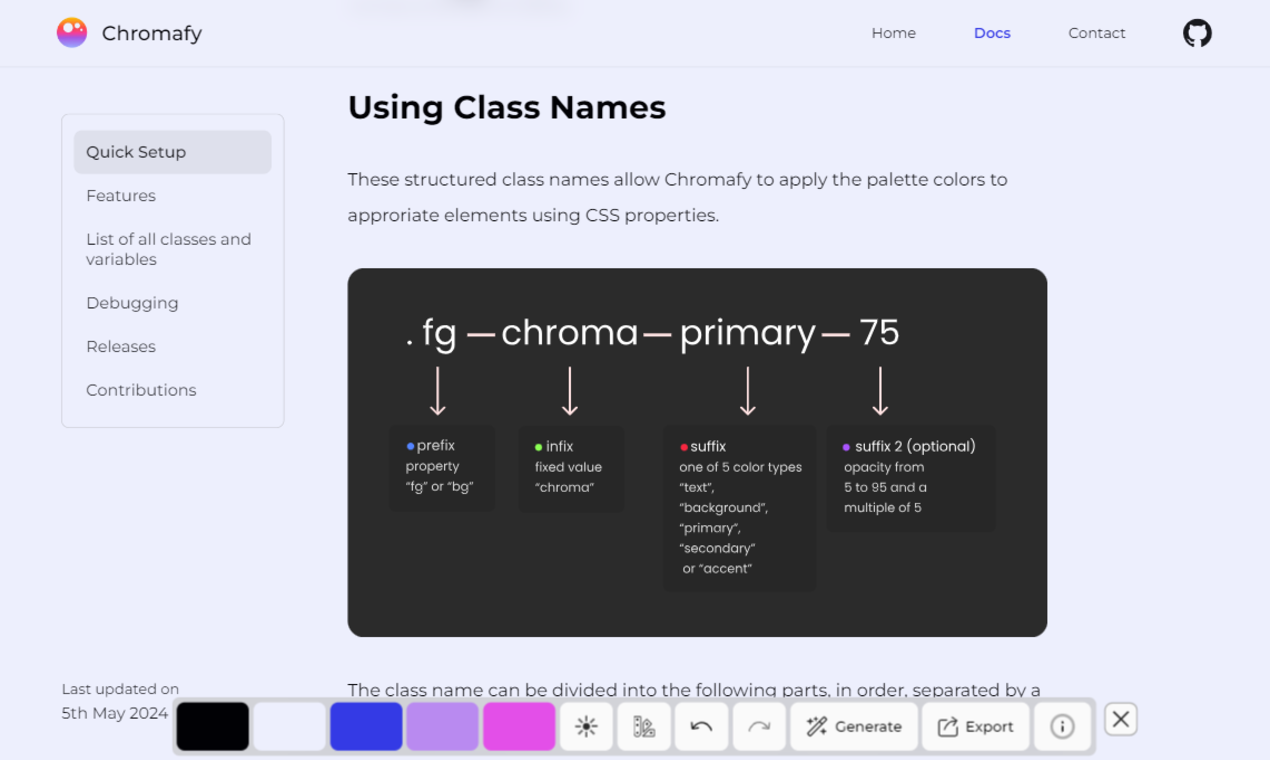Click the Using Class Names heading
This screenshot has width=1270, height=760.
pos(507,107)
